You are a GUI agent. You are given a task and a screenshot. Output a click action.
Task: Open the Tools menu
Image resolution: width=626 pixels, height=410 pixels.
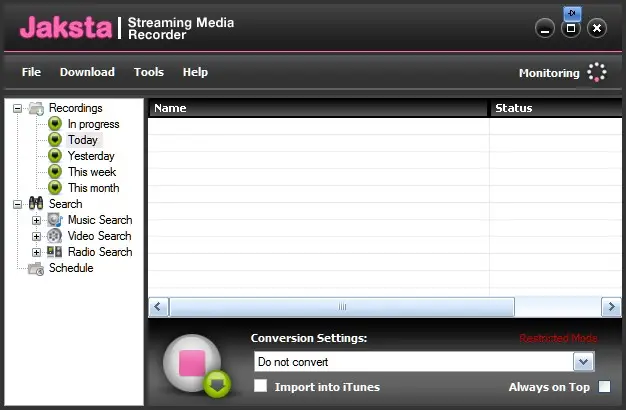click(x=149, y=72)
